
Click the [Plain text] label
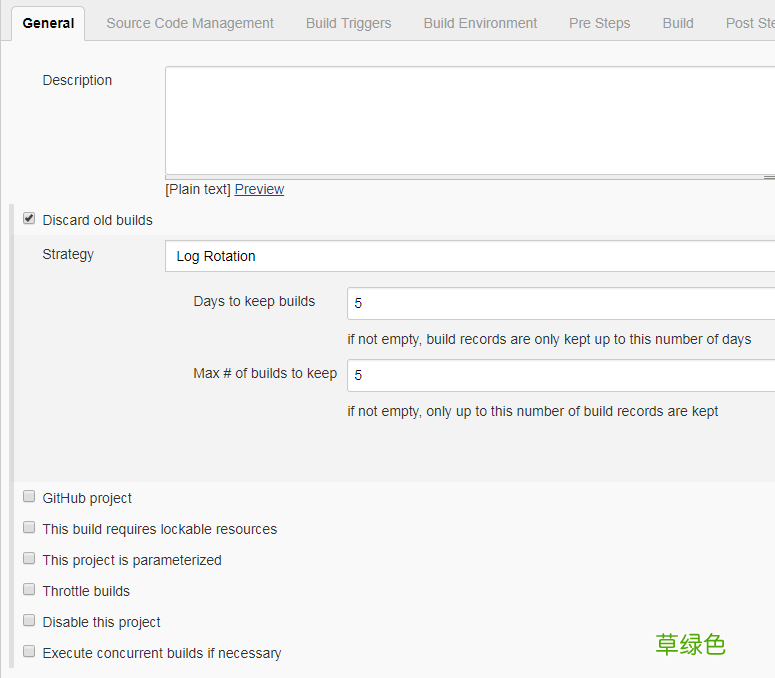click(x=198, y=189)
